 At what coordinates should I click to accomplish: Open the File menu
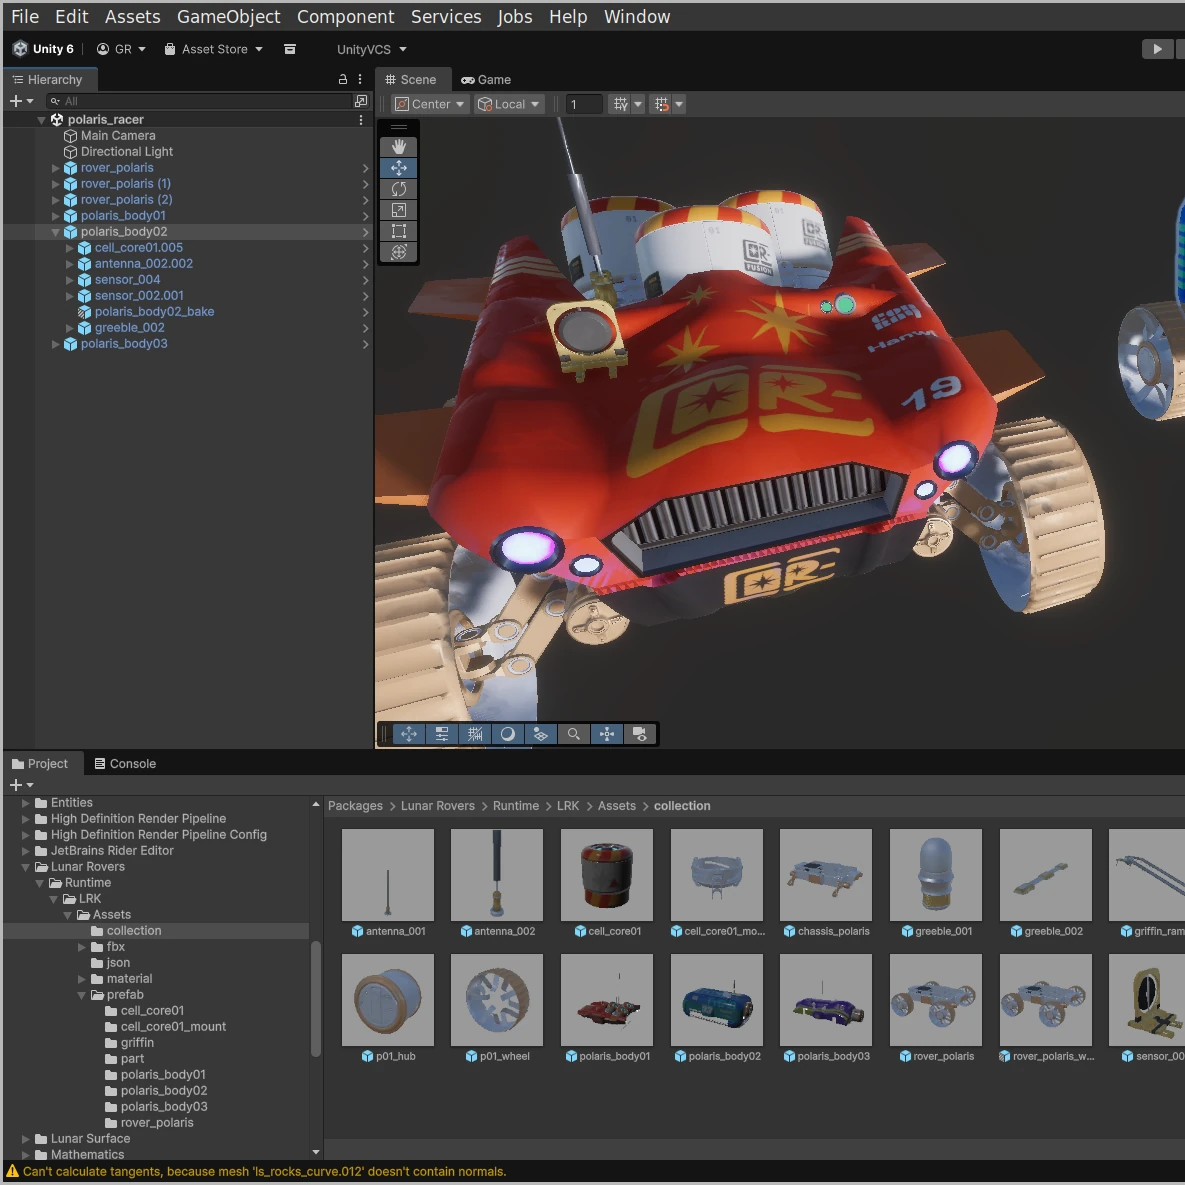click(25, 17)
